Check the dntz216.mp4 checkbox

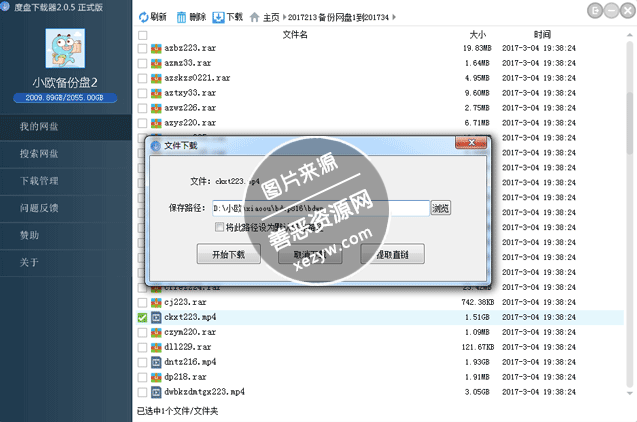point(142,363)
